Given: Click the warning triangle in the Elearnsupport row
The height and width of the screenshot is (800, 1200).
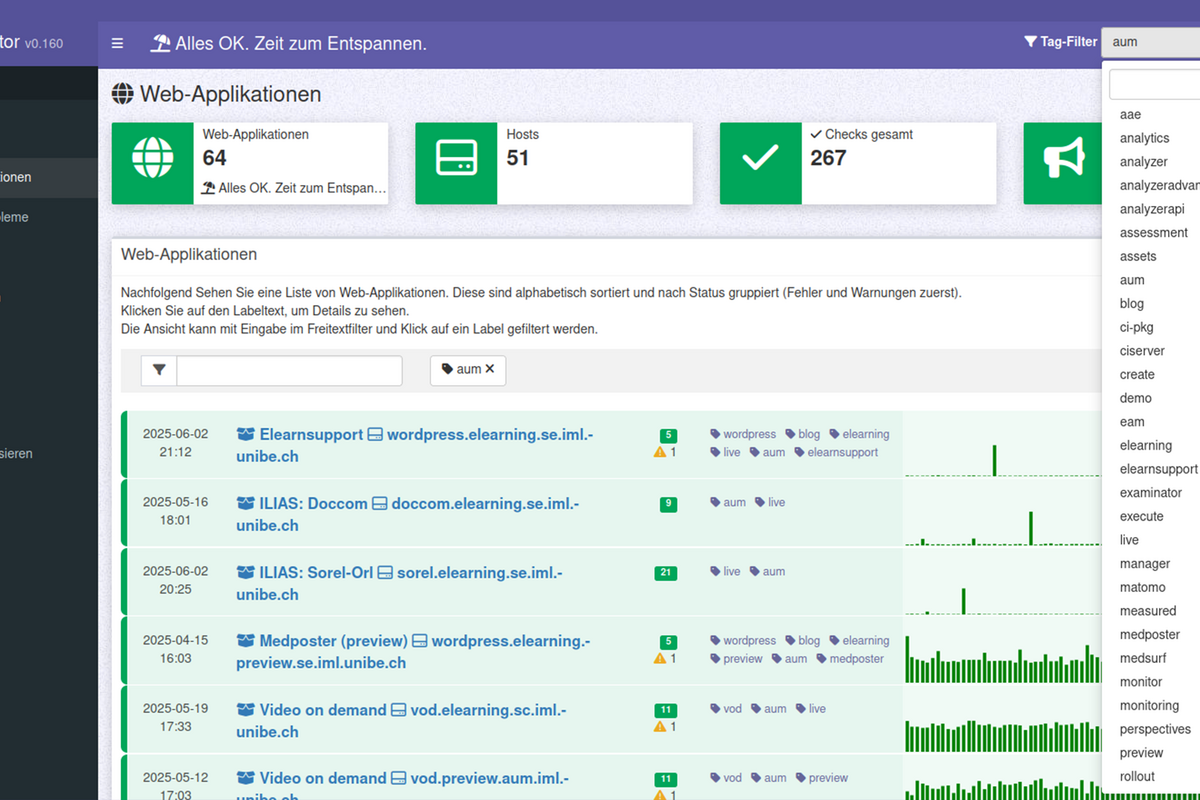Looking at the screenshot, I should [x=659, y=452].
